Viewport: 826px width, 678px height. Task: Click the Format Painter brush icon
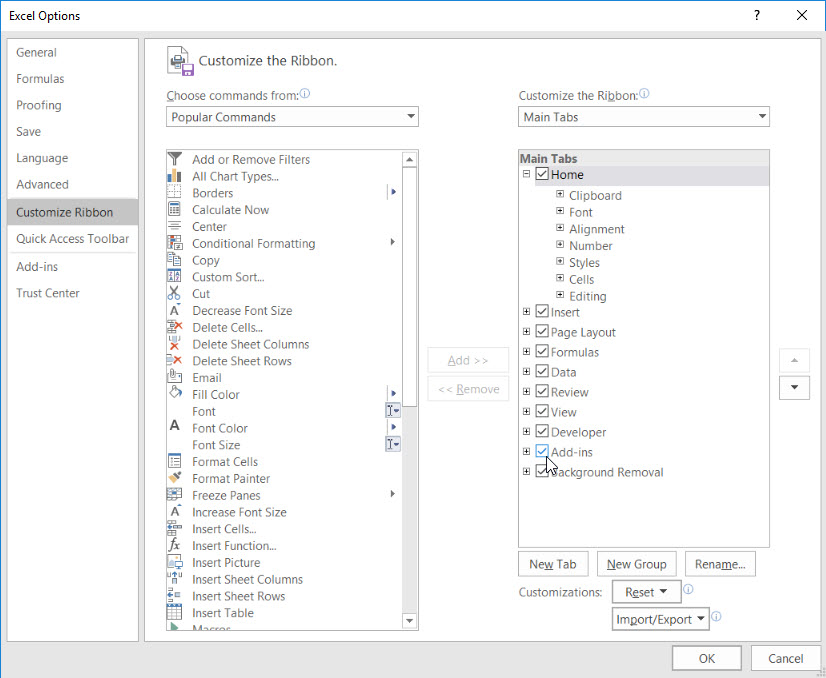(174, 478)
